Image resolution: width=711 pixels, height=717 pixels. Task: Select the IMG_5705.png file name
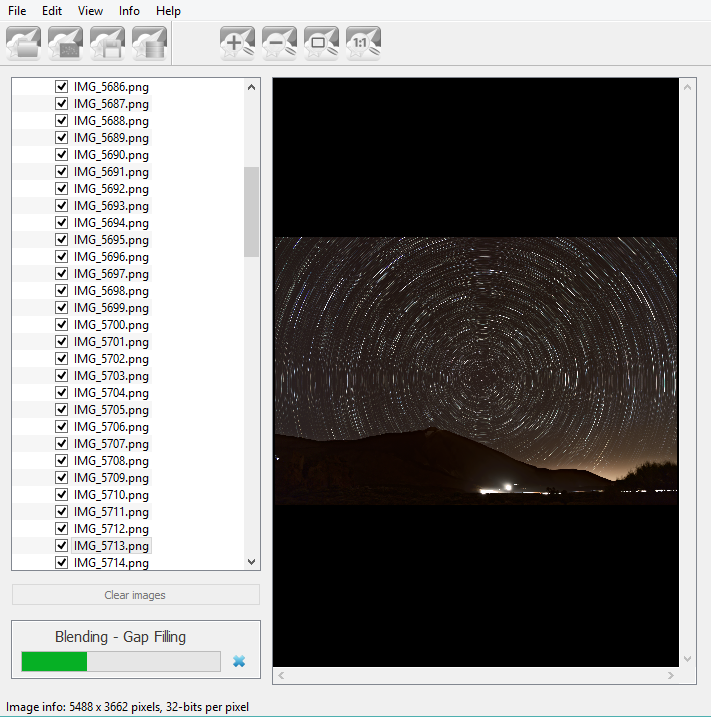tap(111, 410)
